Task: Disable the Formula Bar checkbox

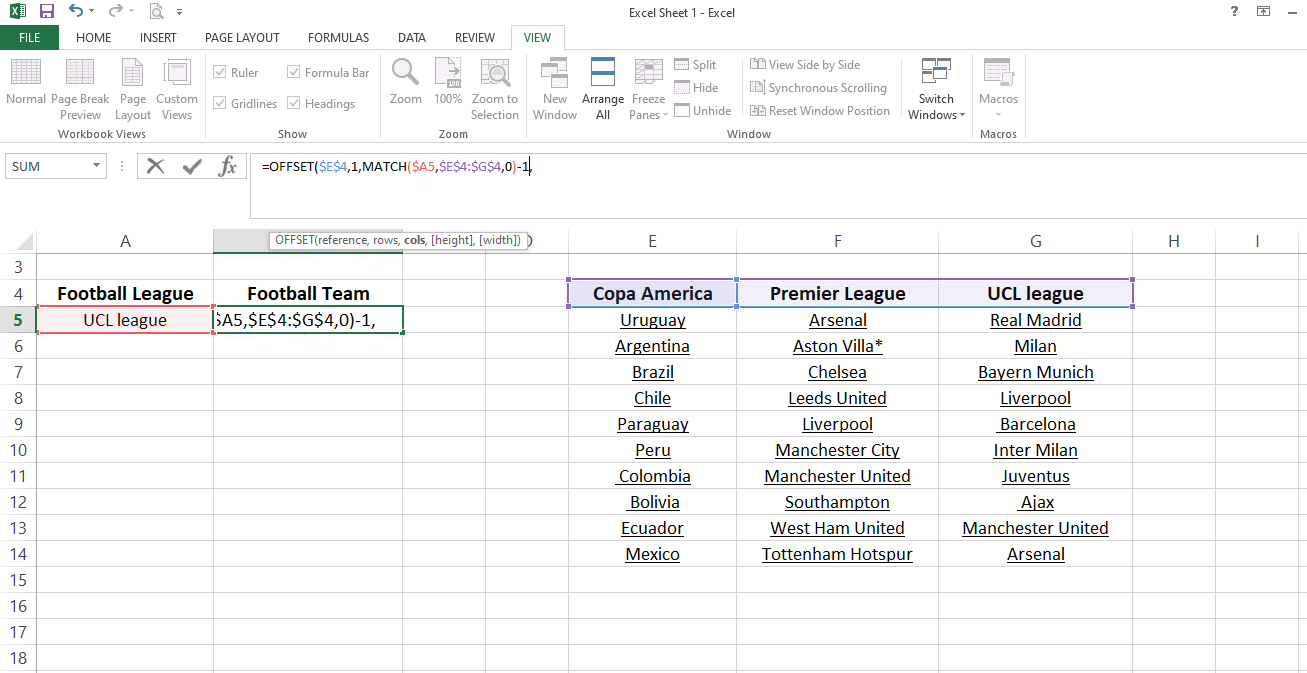Action: click(294, 73)
